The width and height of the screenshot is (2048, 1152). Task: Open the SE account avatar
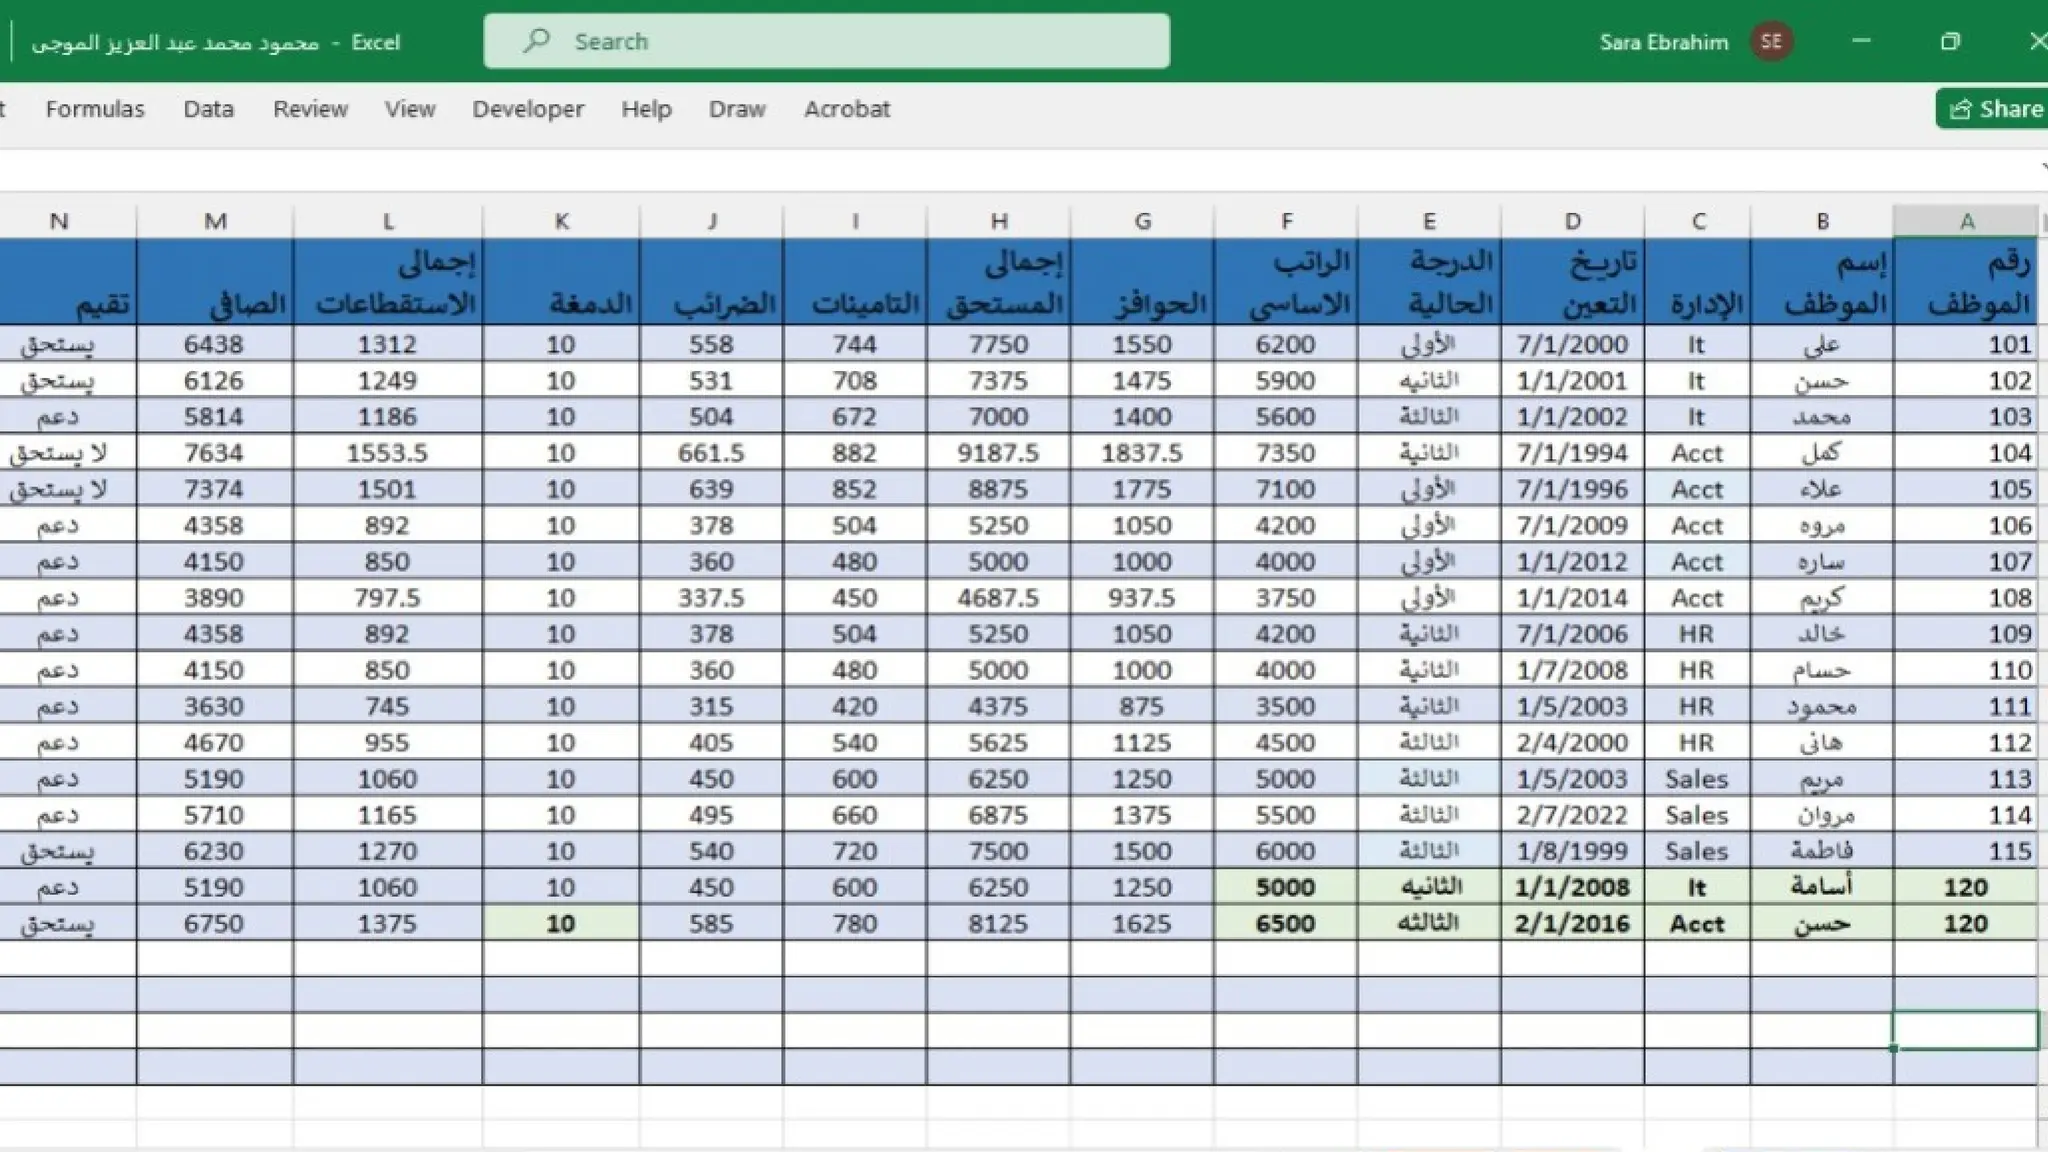coord(1771,41)
